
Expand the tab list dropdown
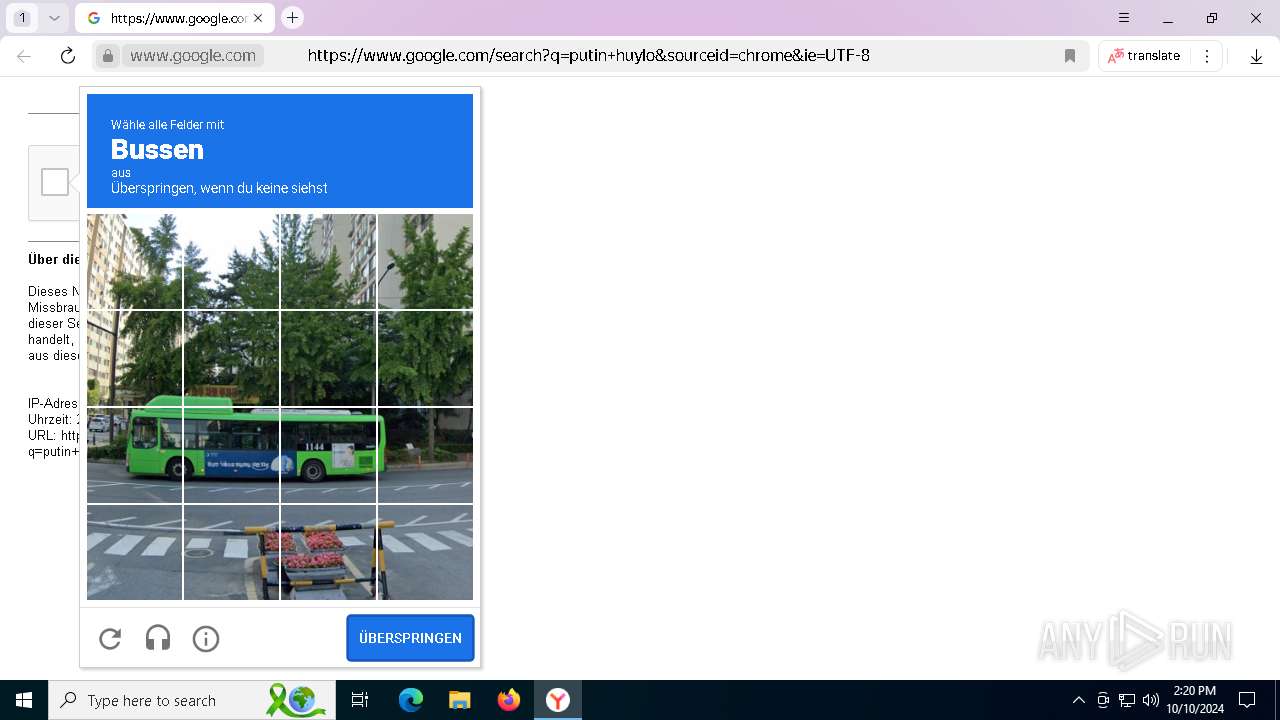click(54, 18)
